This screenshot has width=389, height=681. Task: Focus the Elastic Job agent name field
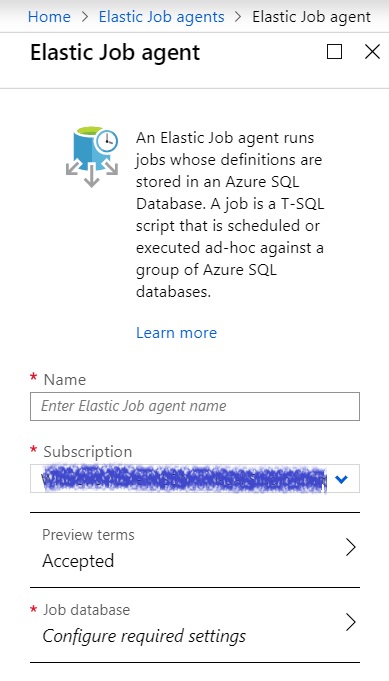pos(195,406)
